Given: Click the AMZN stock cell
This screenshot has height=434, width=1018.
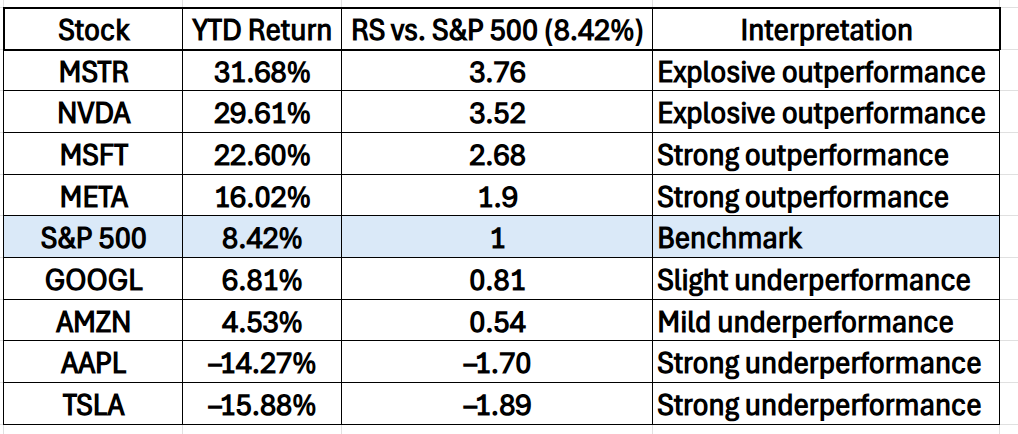Looking at the screenshot, I should 93,322.
